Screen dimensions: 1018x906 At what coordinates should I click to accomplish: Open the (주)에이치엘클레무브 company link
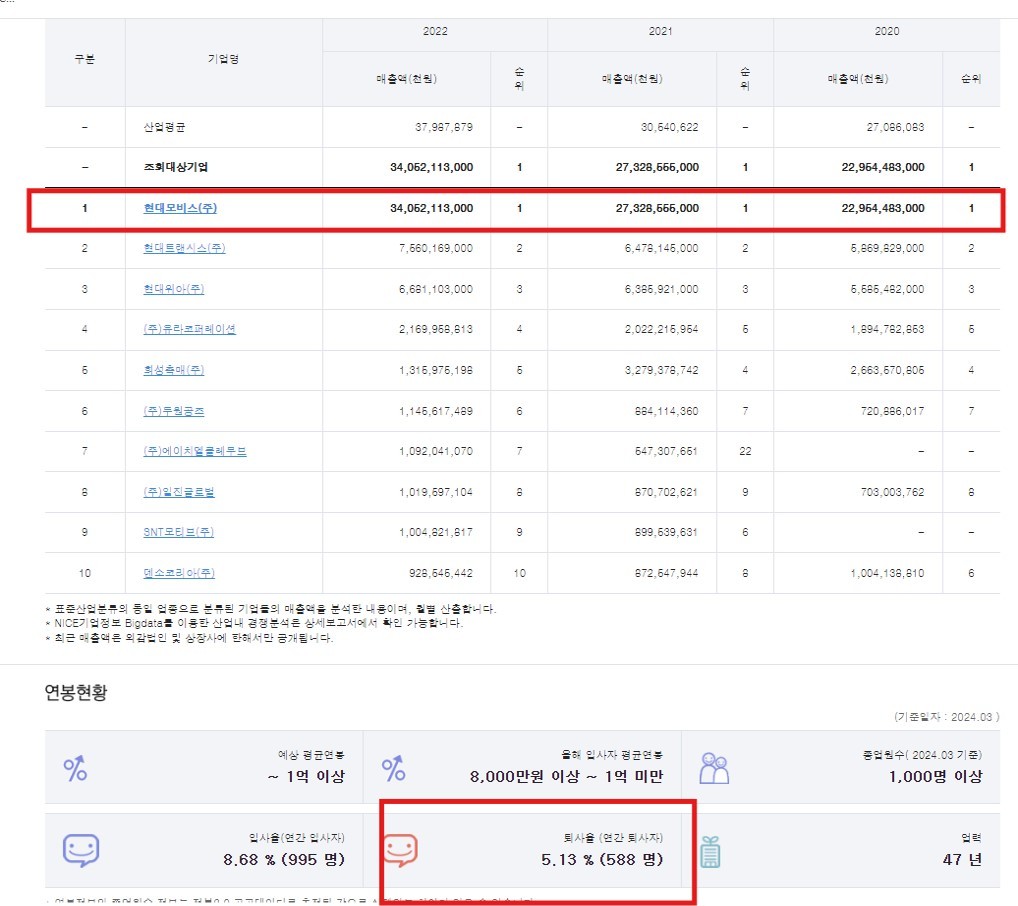pos(195,451)
